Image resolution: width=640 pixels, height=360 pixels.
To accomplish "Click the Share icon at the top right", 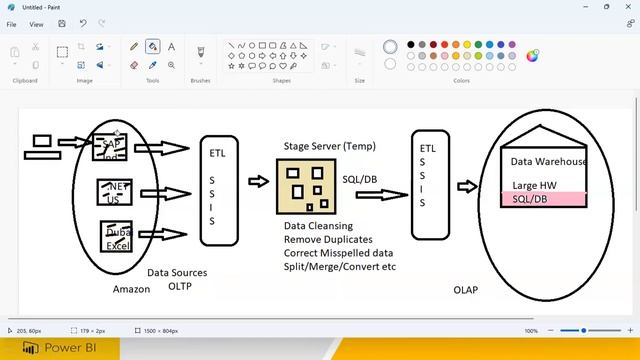I will [630, 24].
